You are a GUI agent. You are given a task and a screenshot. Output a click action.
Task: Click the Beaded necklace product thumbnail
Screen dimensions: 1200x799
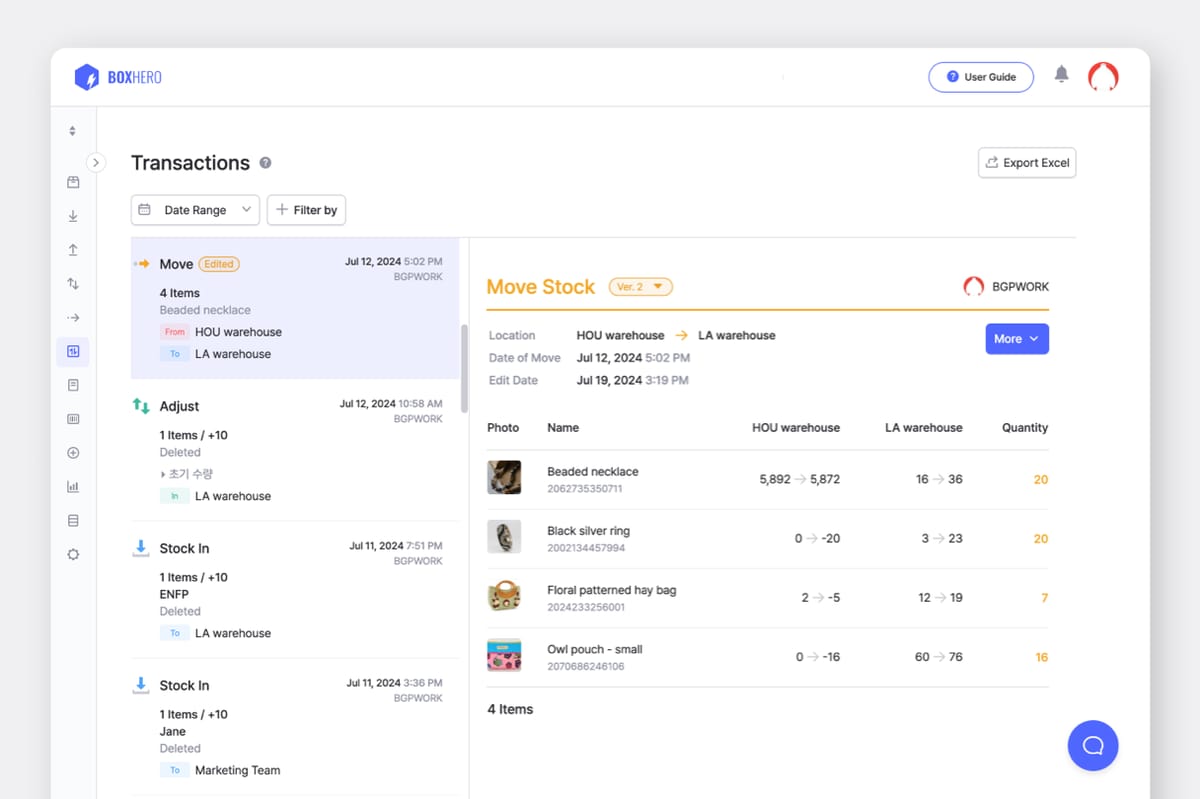pos(504,478)
